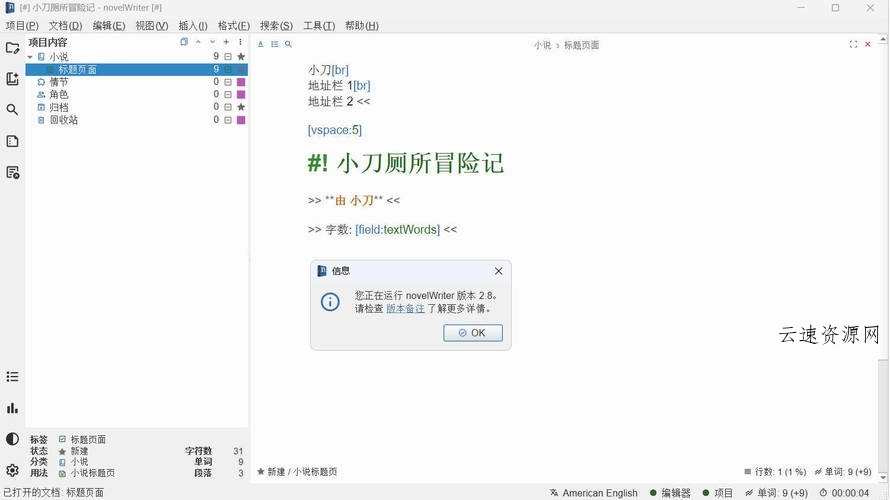The width and height of the screenshot is (890, 500).
Task: Open the build manuscript tool in the sidebar
Action: click(x=12, y=173)
